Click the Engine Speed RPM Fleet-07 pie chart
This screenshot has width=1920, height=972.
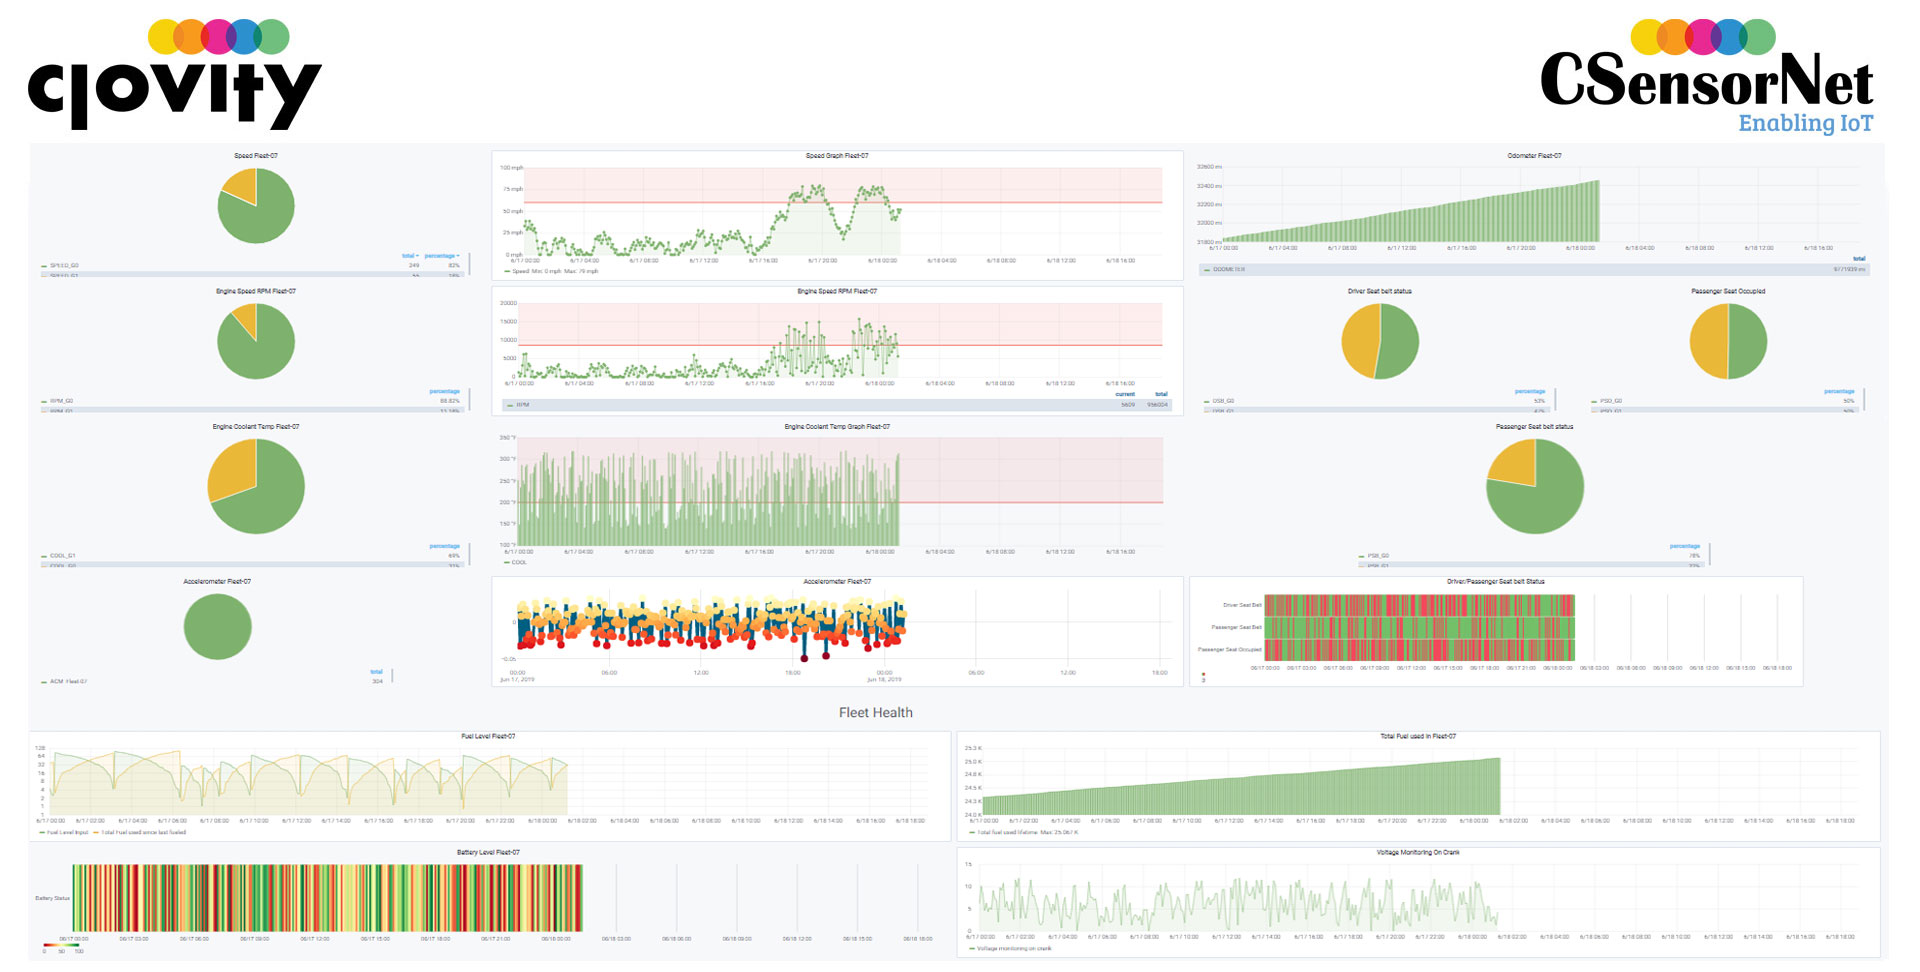point(256,341)
